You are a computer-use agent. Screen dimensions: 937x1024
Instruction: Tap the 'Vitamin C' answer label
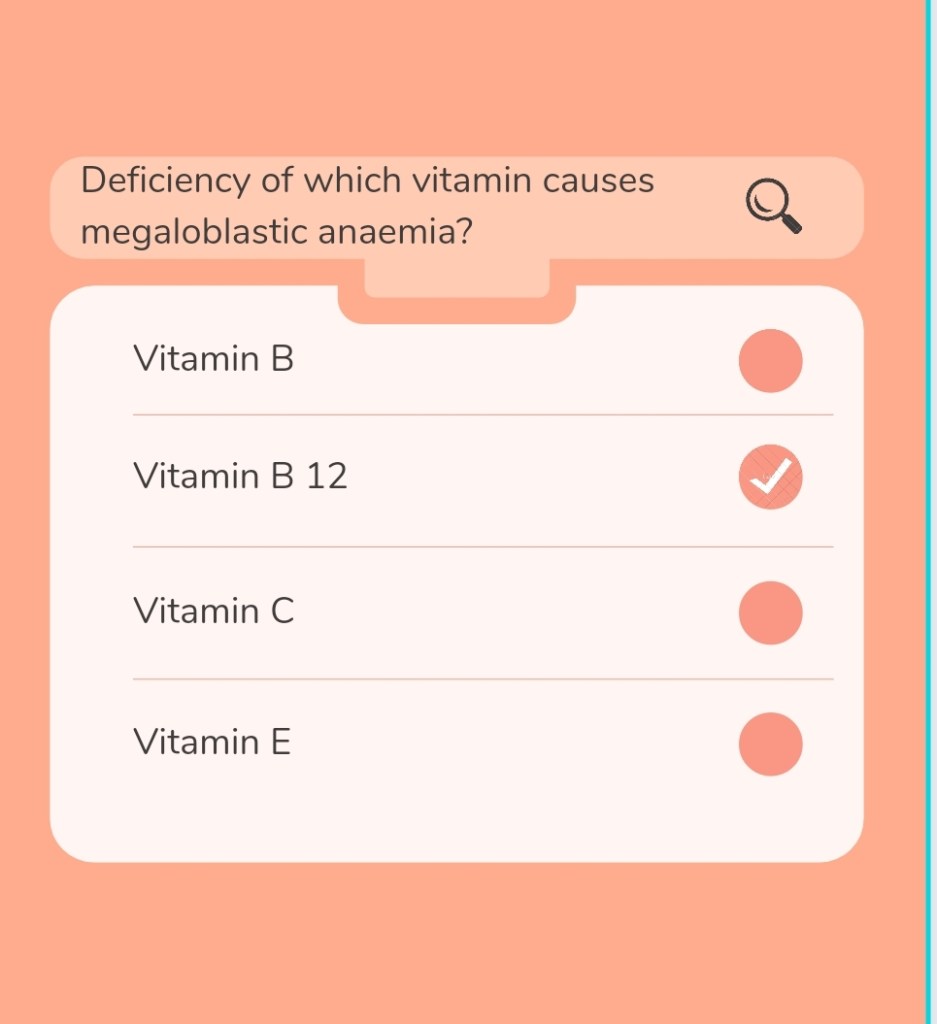click(x=213, y=610)
